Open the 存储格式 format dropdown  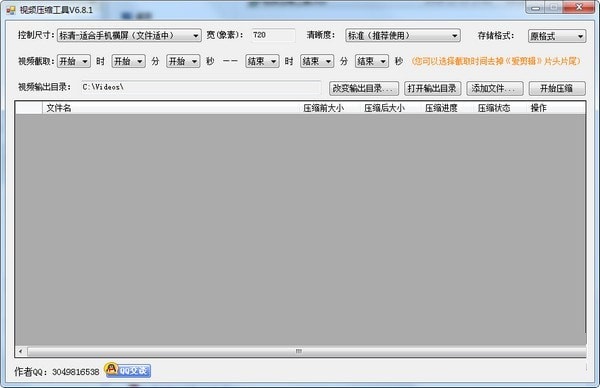[x=557, y=36]
